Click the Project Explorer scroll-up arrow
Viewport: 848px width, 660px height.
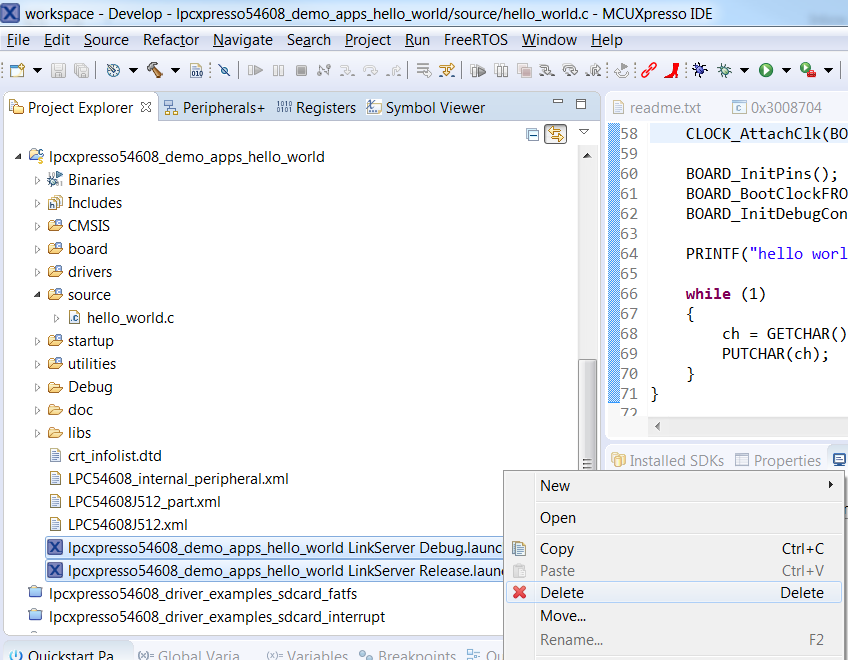[587, 156]
